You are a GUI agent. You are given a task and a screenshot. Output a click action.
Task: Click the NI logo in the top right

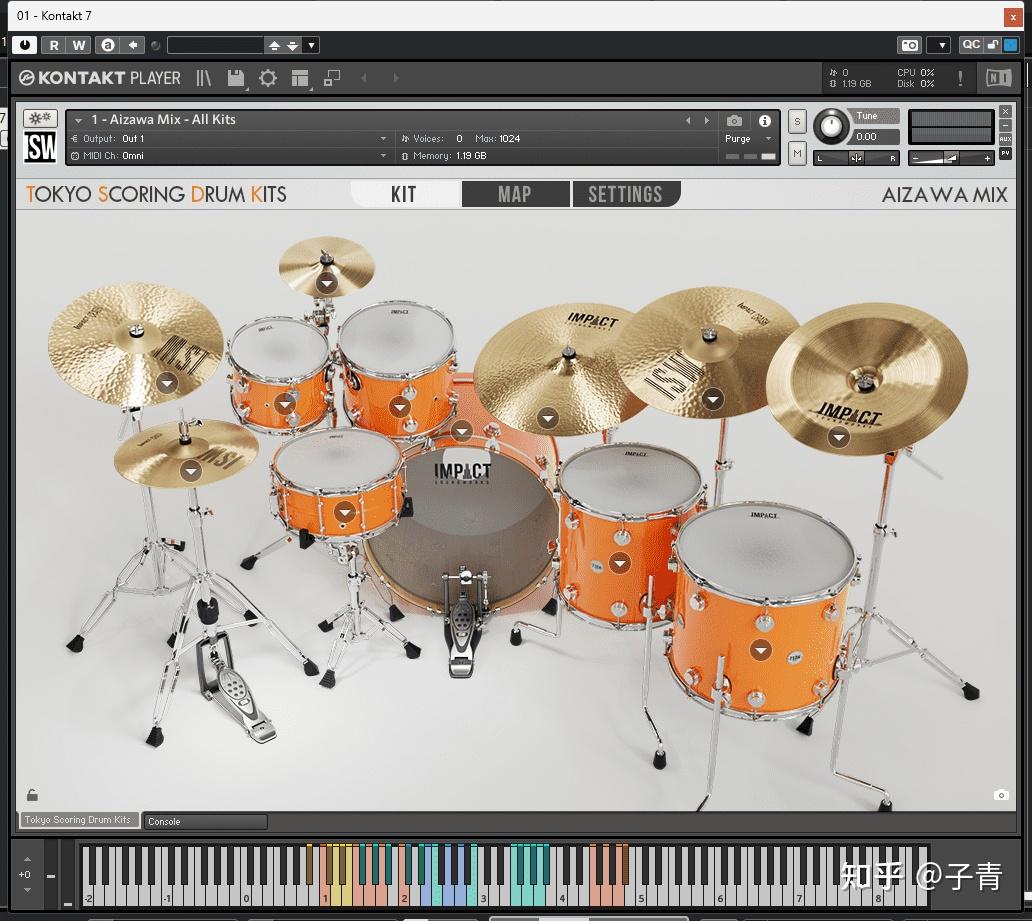pos(998,78)
